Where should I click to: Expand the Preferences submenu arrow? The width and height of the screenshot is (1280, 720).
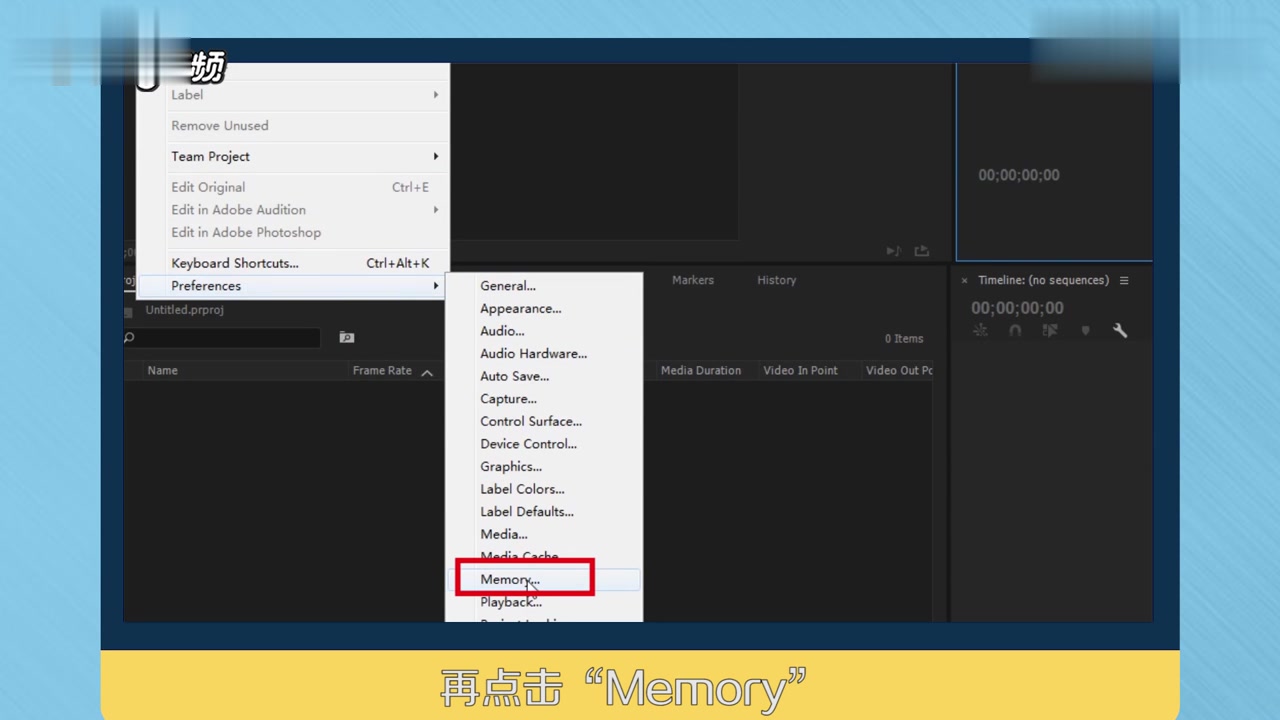click(x=436, y=286)
